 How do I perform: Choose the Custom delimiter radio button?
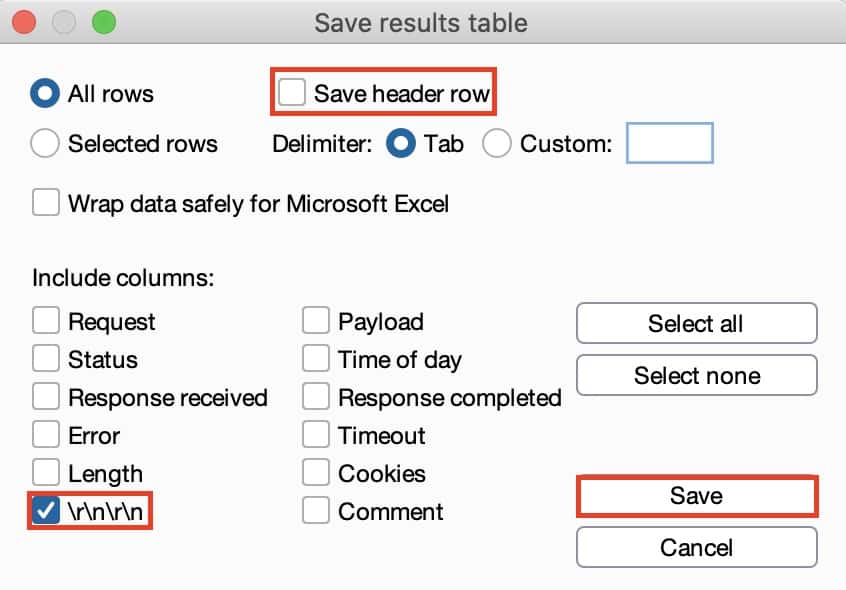pyautogui.click(x=497, y=144)
